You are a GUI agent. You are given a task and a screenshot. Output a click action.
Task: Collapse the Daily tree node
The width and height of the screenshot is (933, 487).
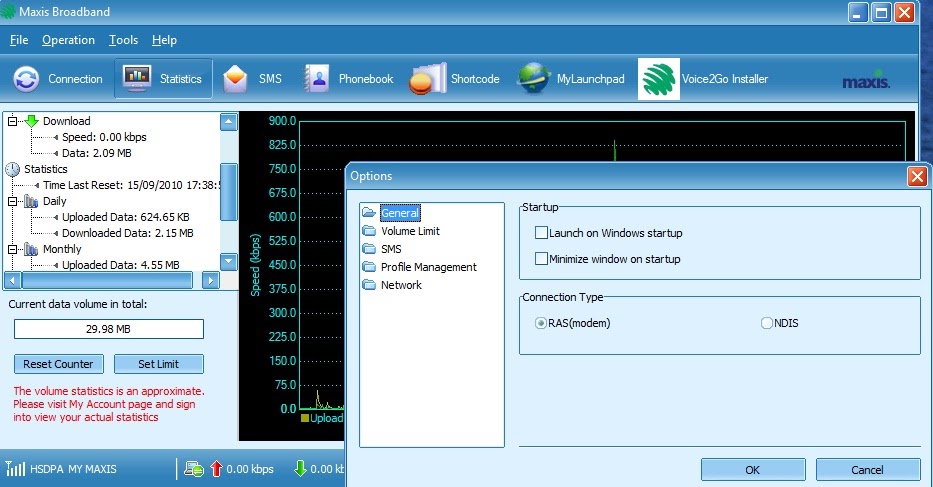[x=12, y=202]
